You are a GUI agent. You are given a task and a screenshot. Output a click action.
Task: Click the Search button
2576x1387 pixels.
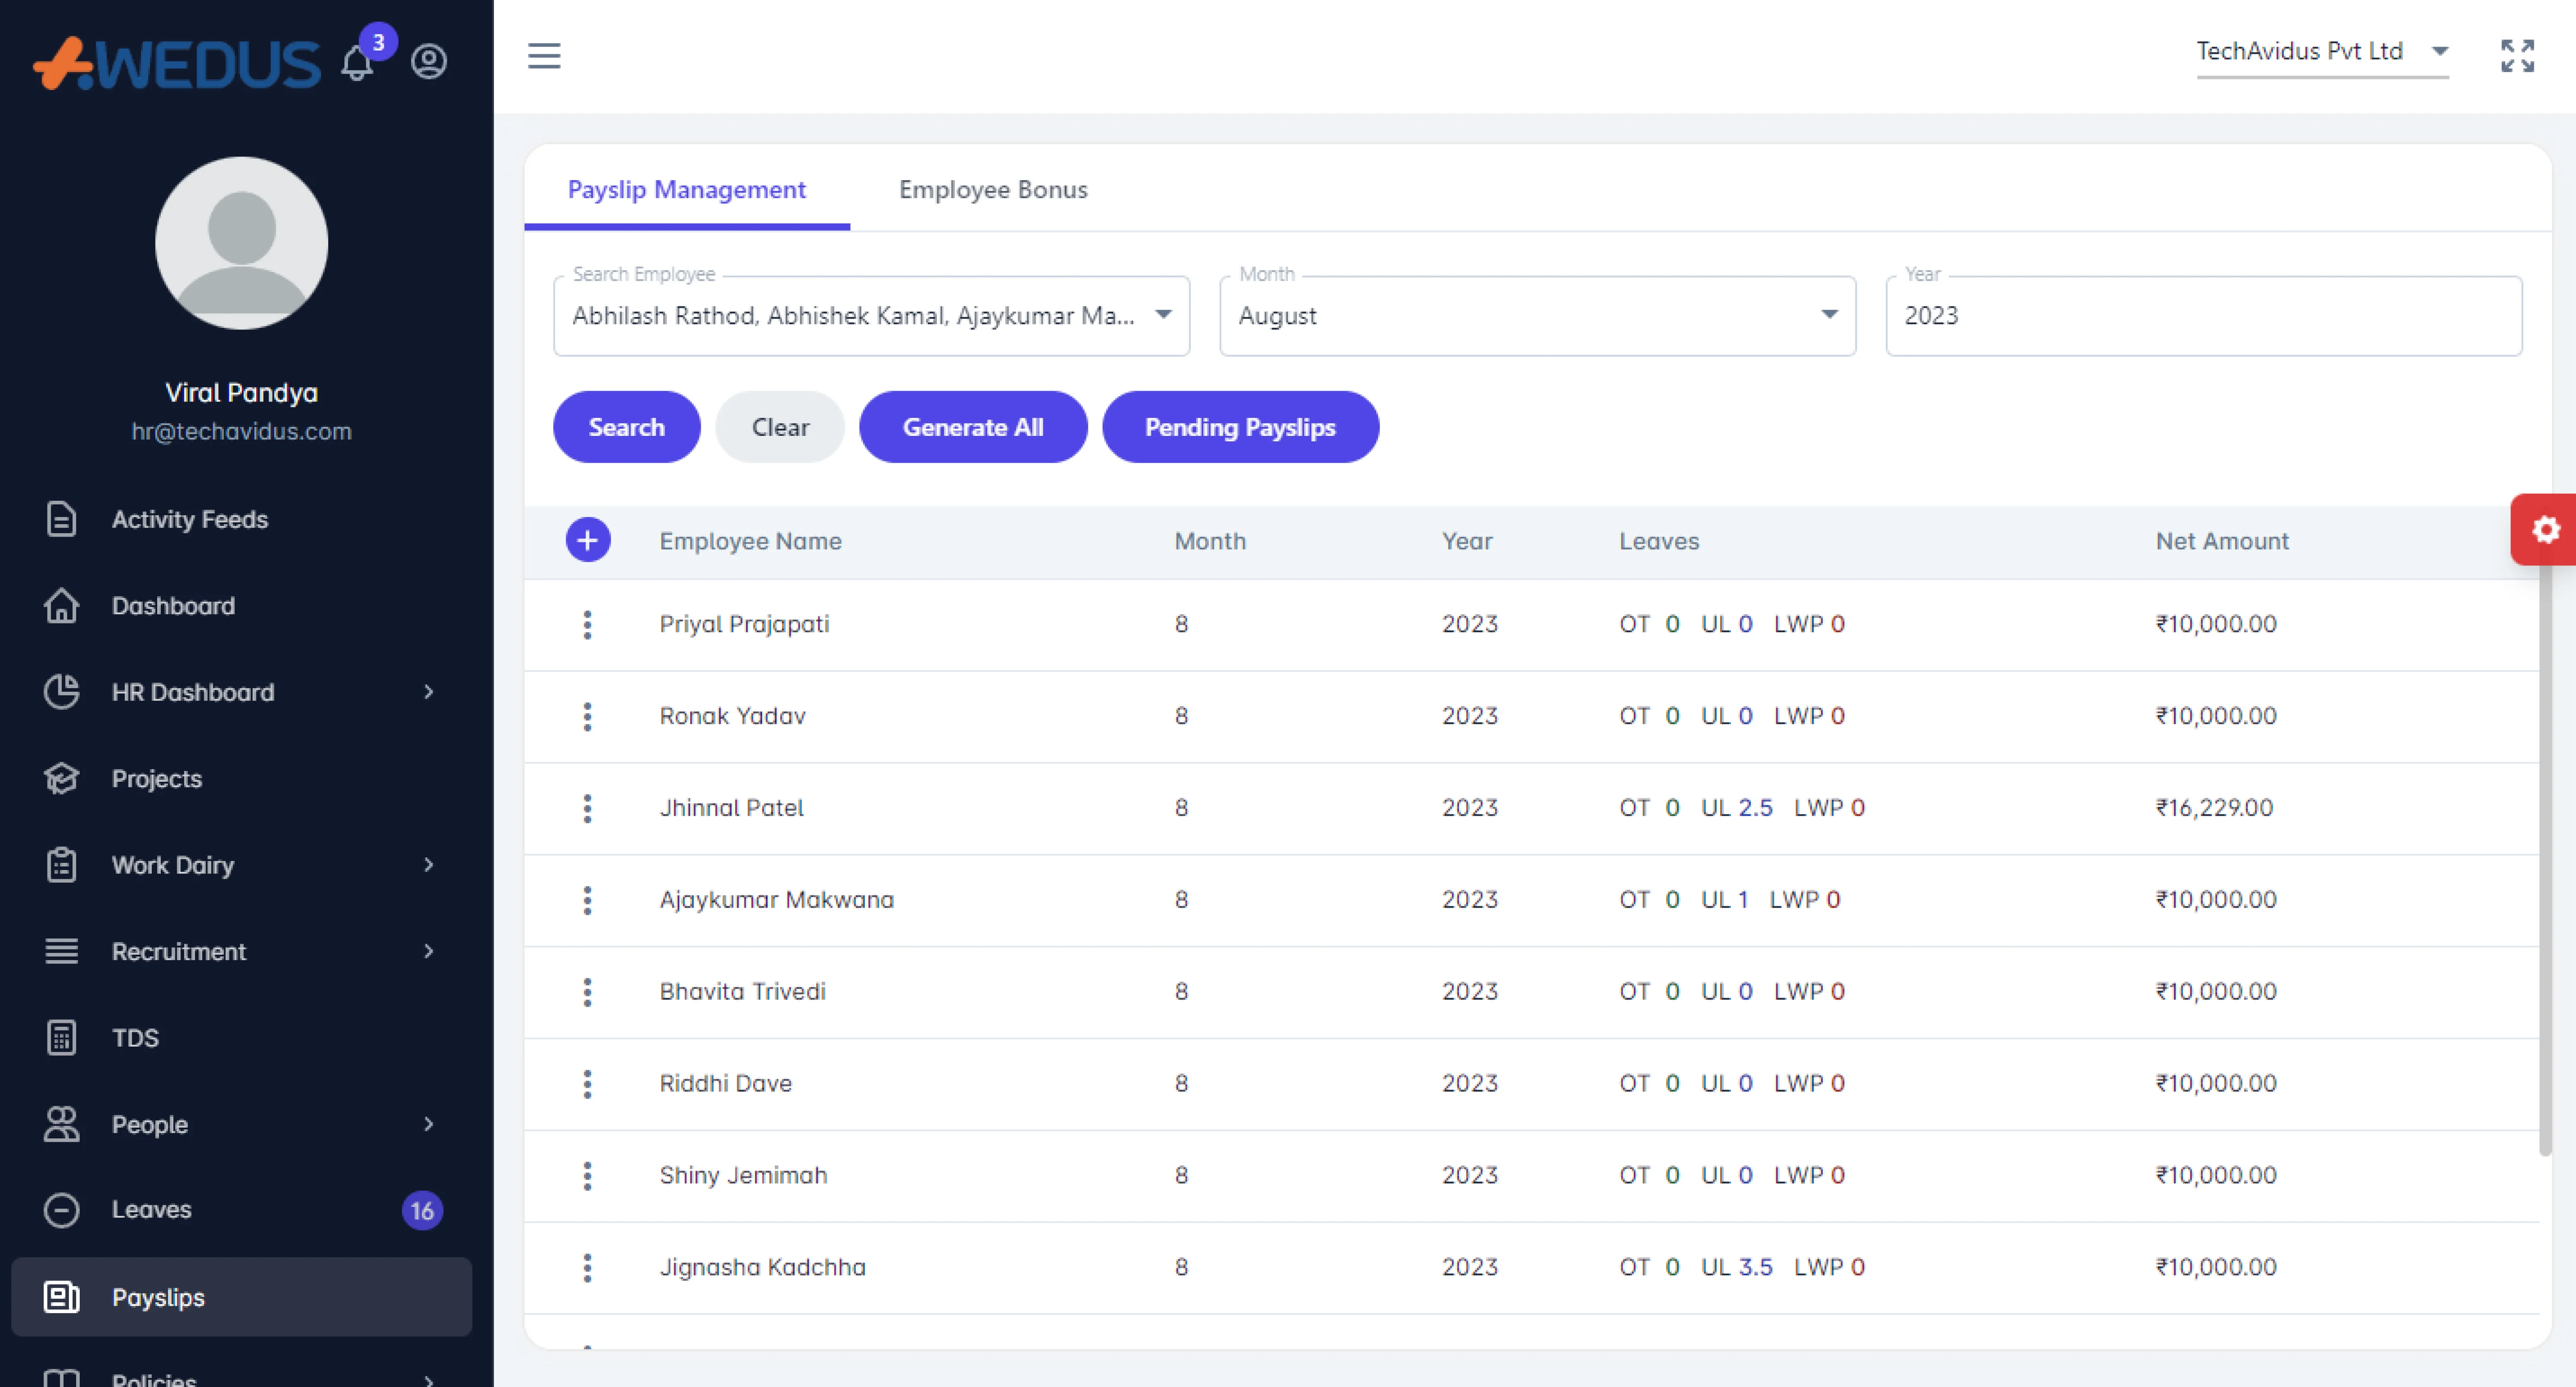coord(626,427)
